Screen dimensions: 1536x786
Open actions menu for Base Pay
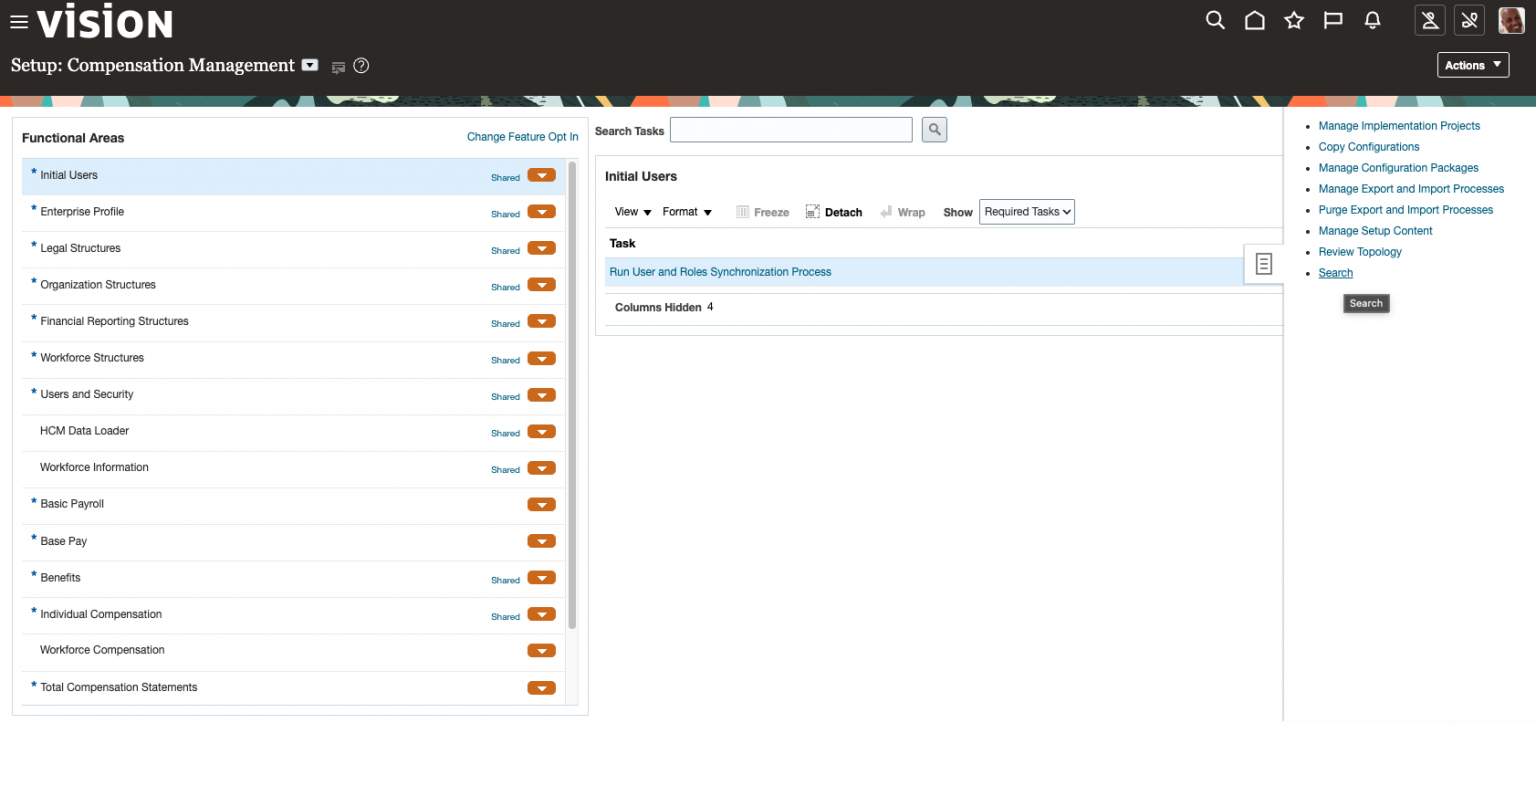(x=541, y=541)
